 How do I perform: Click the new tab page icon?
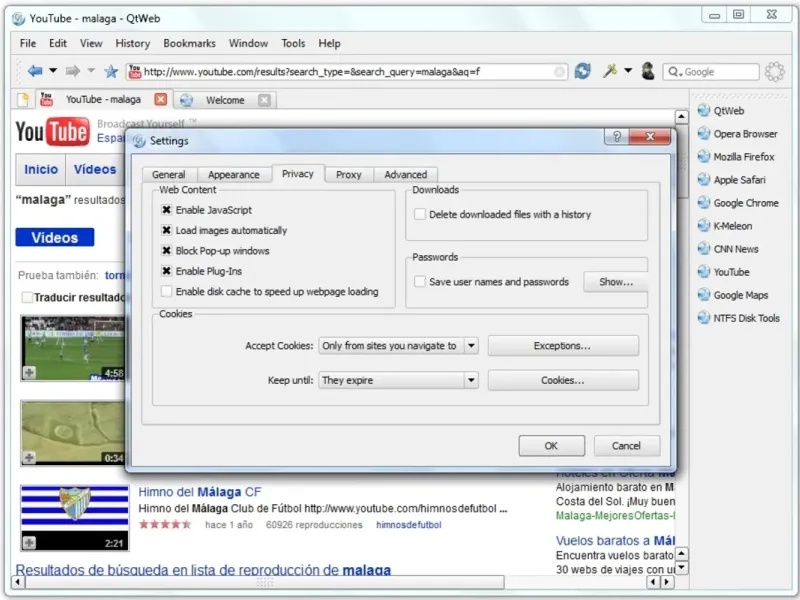coord(23,99)
